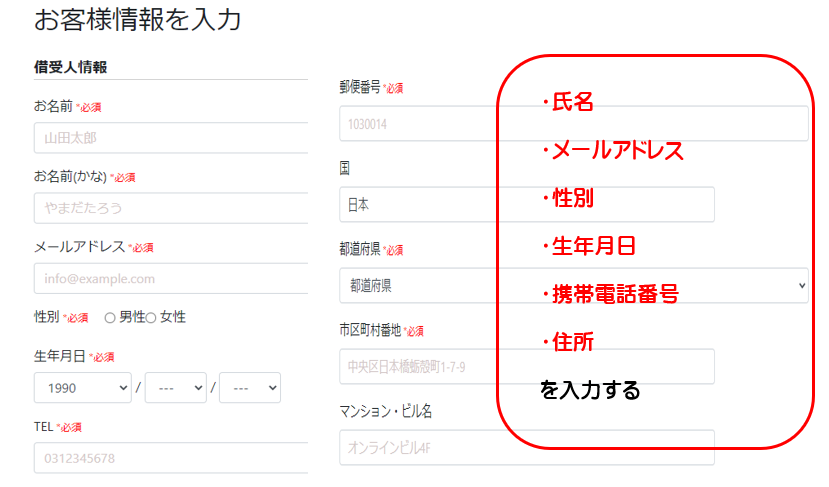Click the 国 field showing 日本
The width and height of the screenshot is (829, 487).
420,204
